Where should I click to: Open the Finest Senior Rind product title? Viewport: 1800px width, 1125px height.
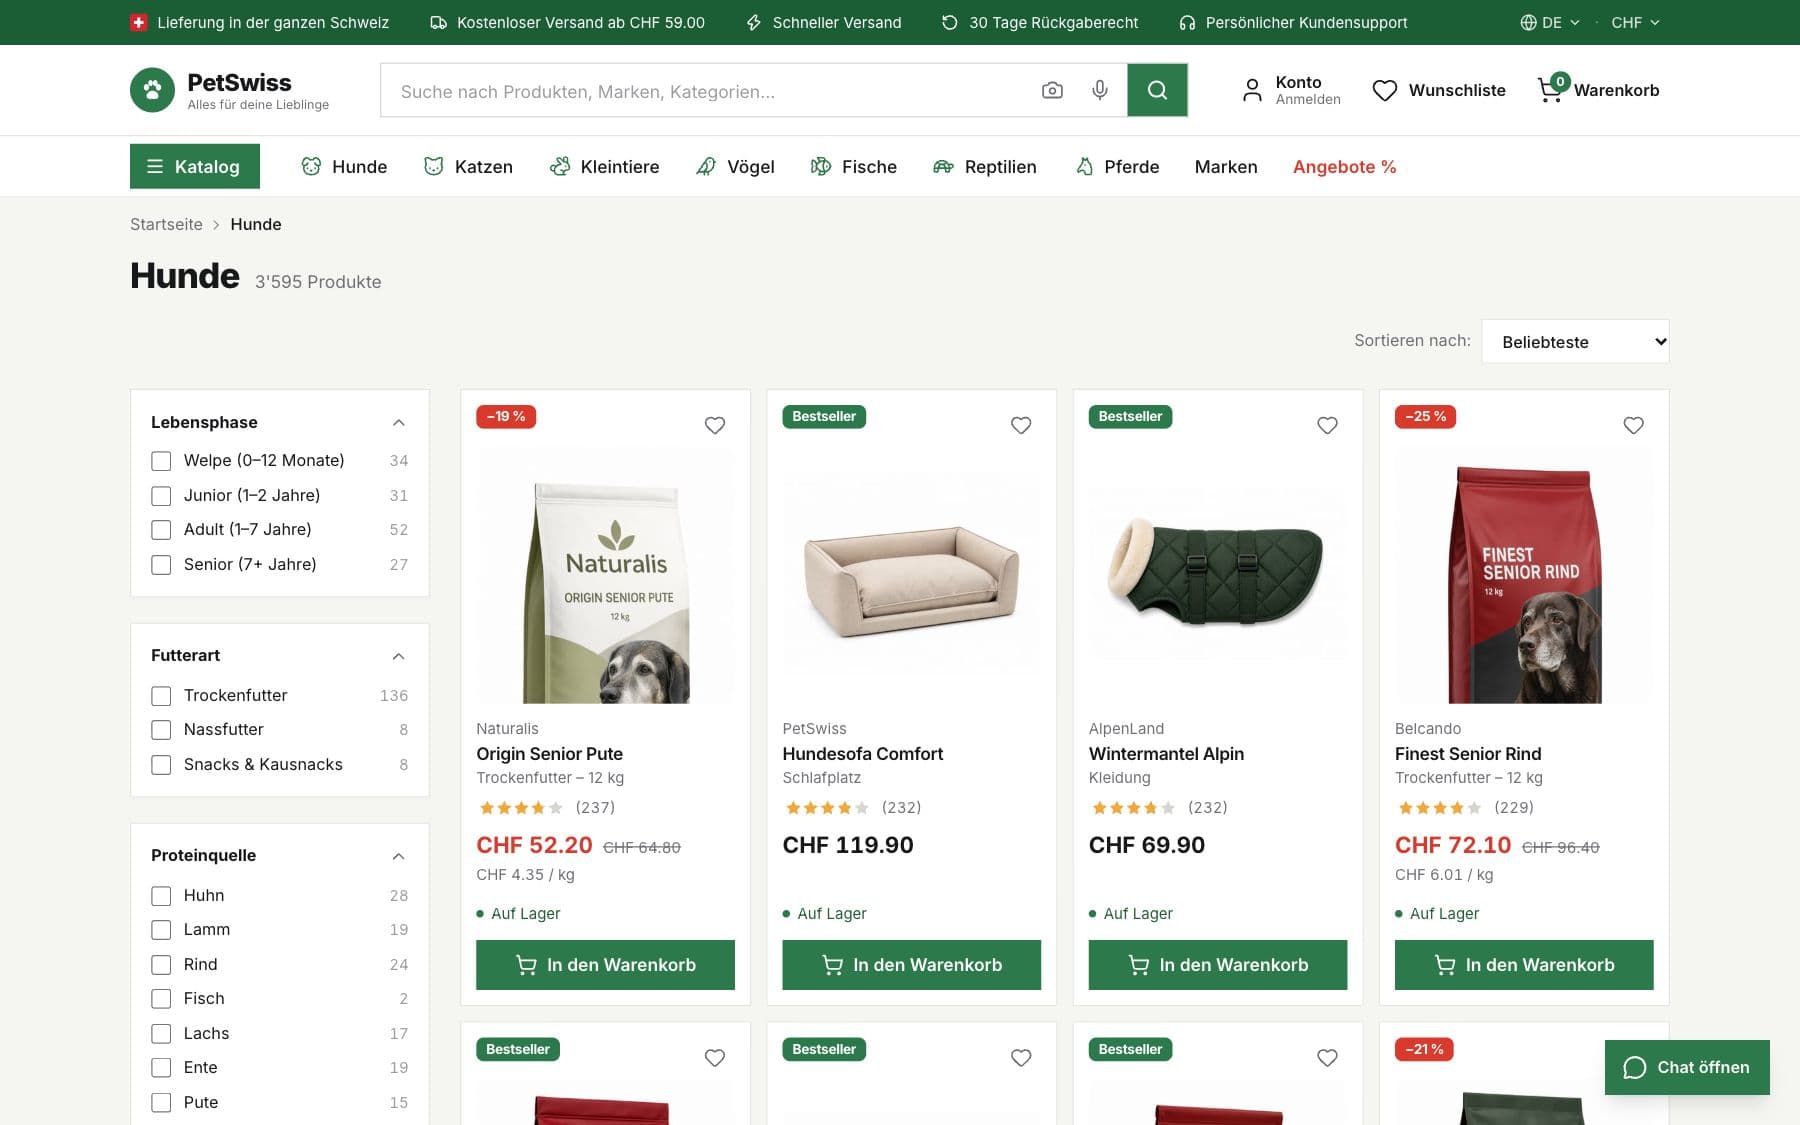(1467, 754)
